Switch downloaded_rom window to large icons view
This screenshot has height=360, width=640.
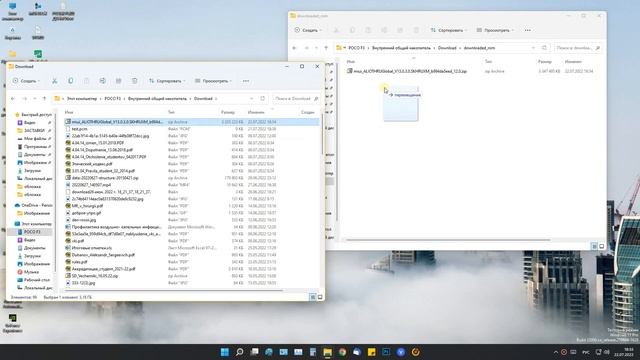tap(602, 246)
